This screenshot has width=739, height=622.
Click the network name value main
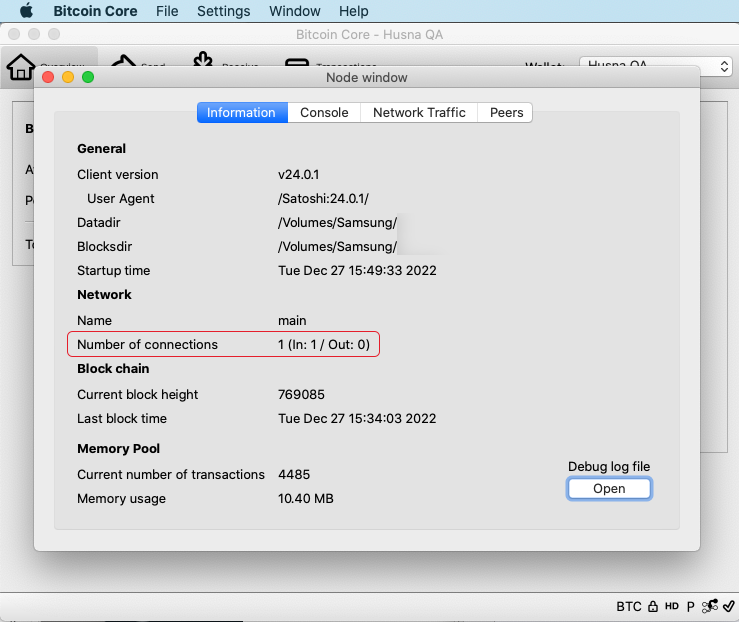point(292,320)
